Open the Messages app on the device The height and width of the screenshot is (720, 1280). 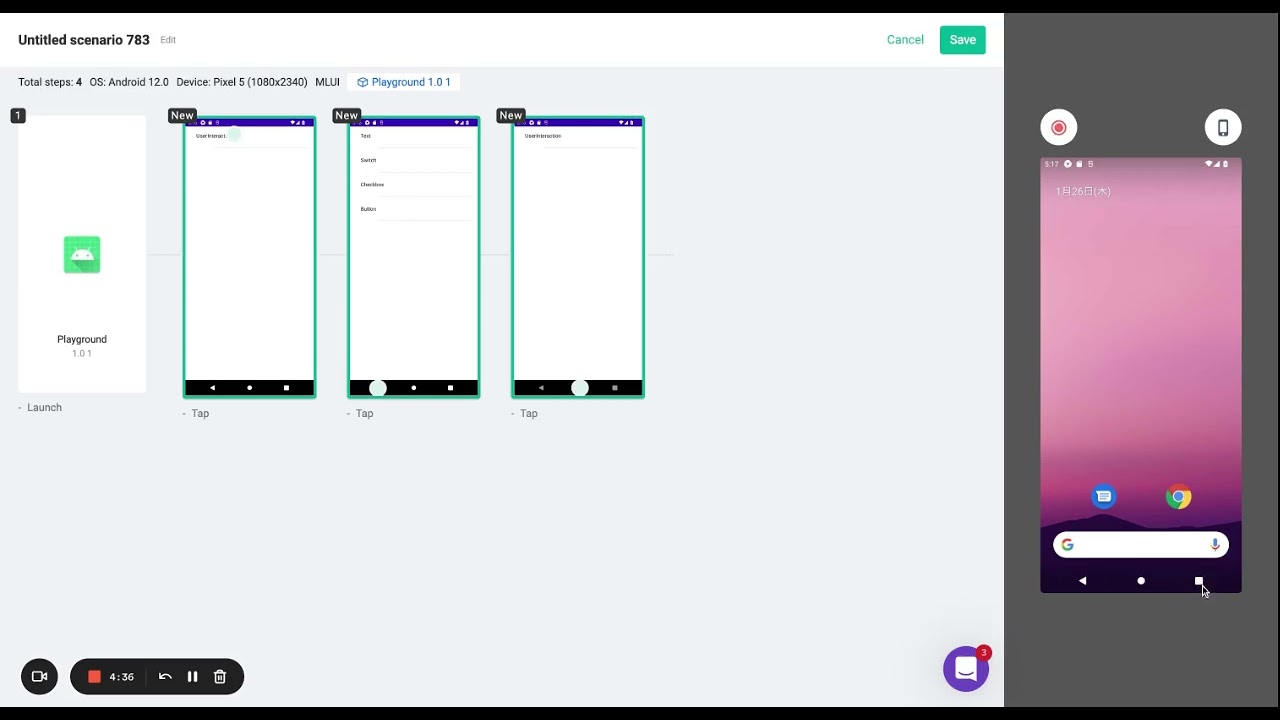(1103, 497)
